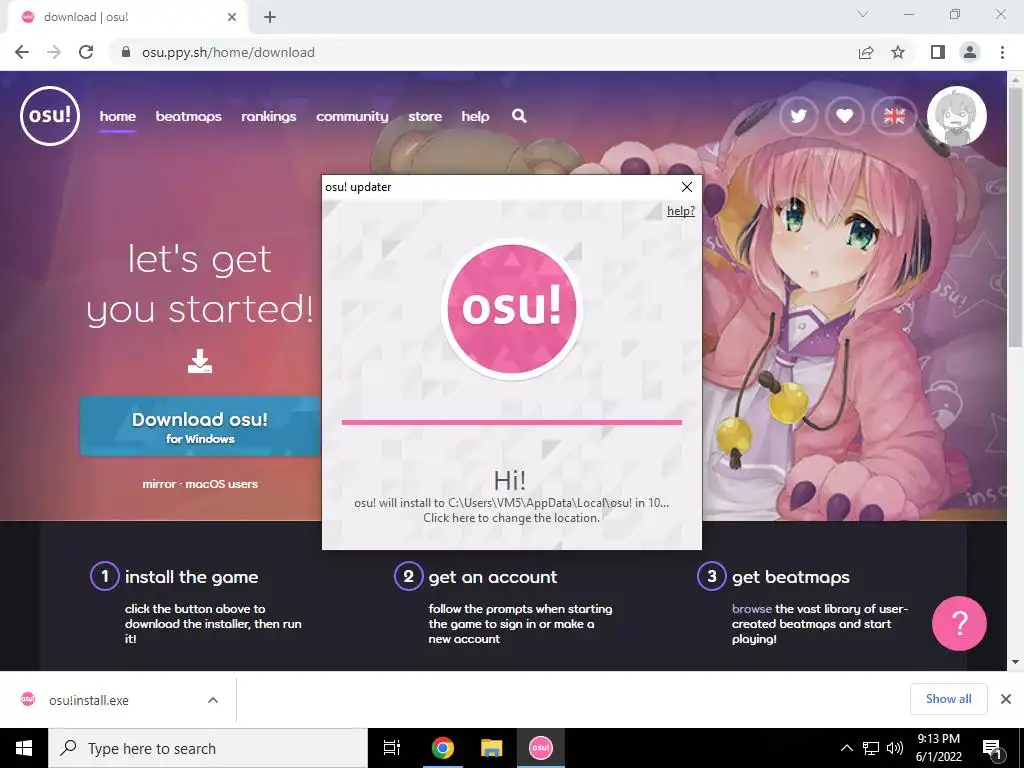Open Task View on the taskbar
Image resolution: width=1024 pixels, height=768 pixels.
(392, 748)
